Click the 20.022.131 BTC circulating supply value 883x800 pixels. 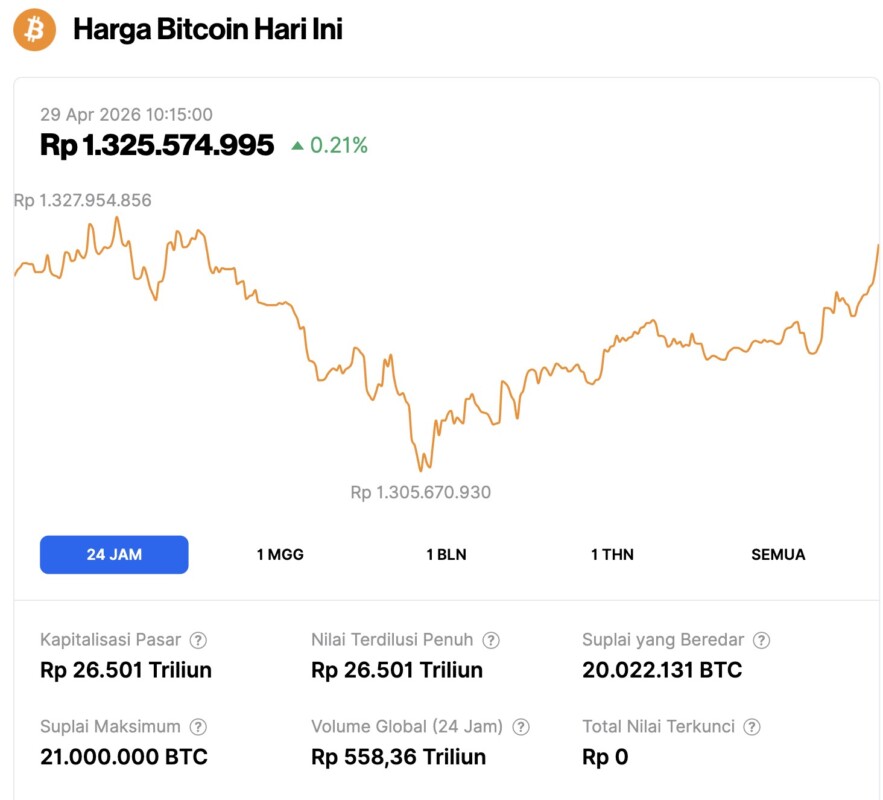pyautogui.click(x=662, y=670)
